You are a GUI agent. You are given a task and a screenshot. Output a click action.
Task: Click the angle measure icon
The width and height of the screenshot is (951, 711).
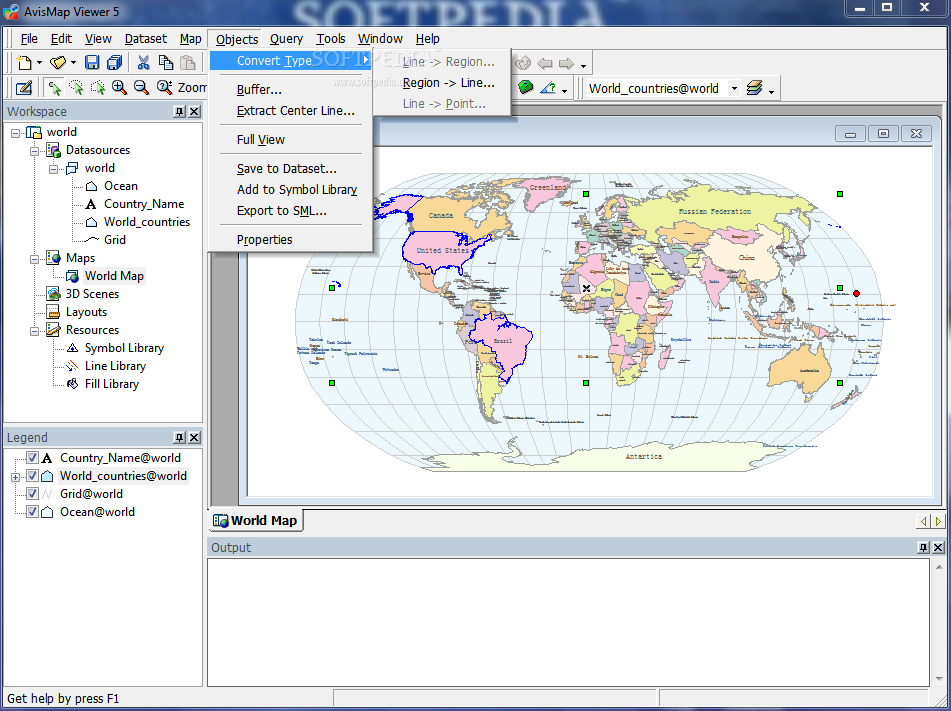(548, 88)
